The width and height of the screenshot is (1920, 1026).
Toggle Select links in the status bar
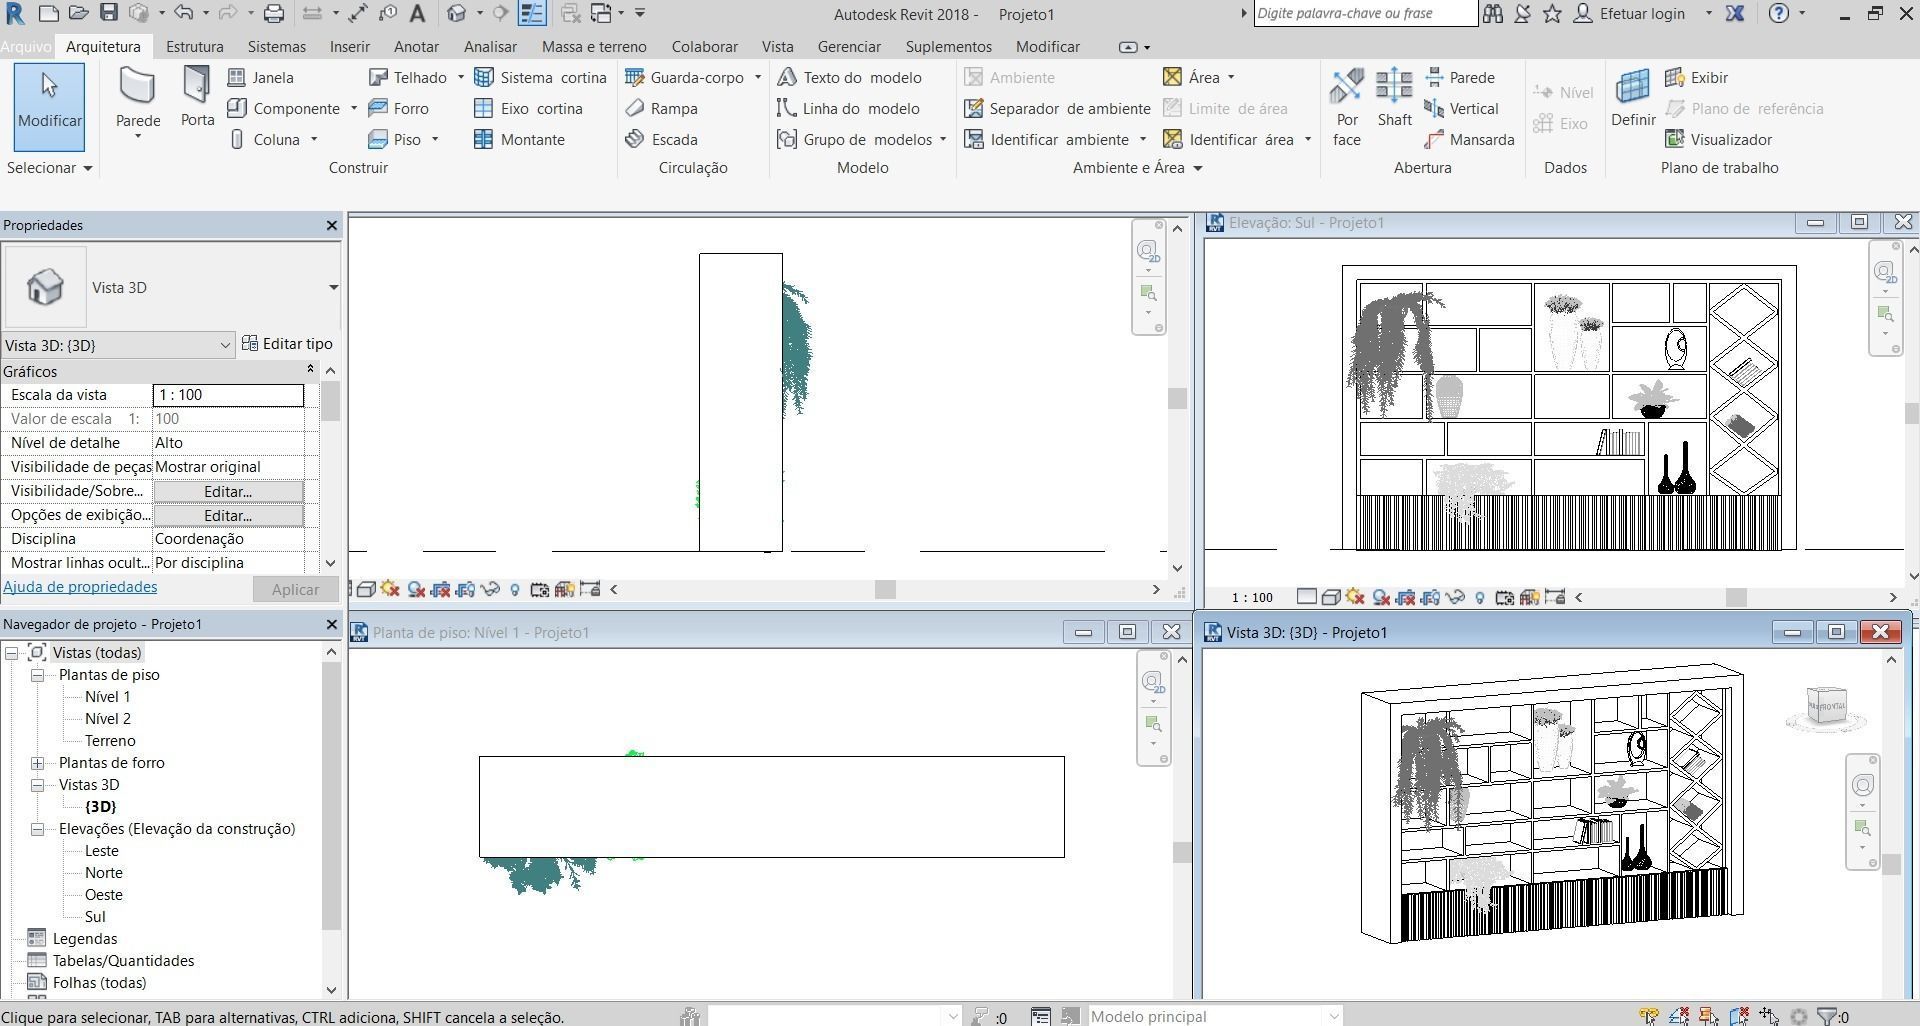[1649, 1017]
